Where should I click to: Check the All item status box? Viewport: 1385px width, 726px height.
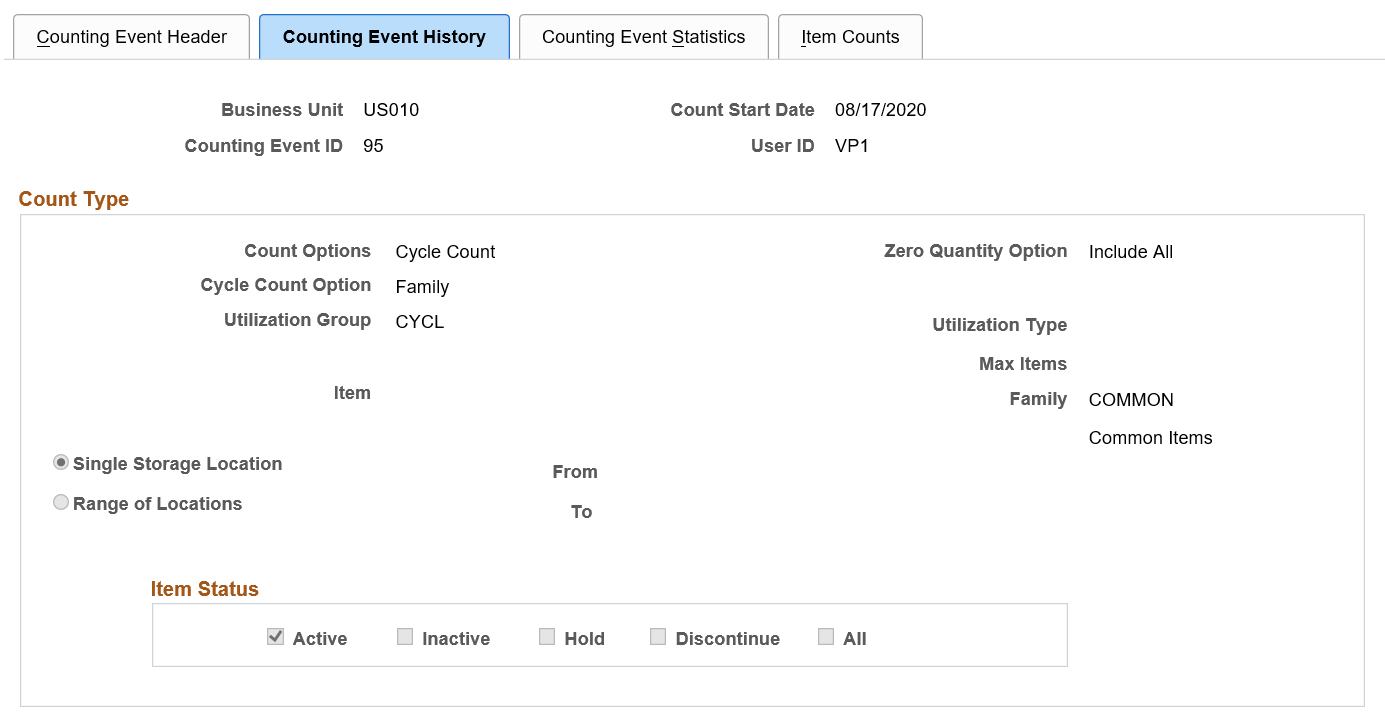point(825,635)
